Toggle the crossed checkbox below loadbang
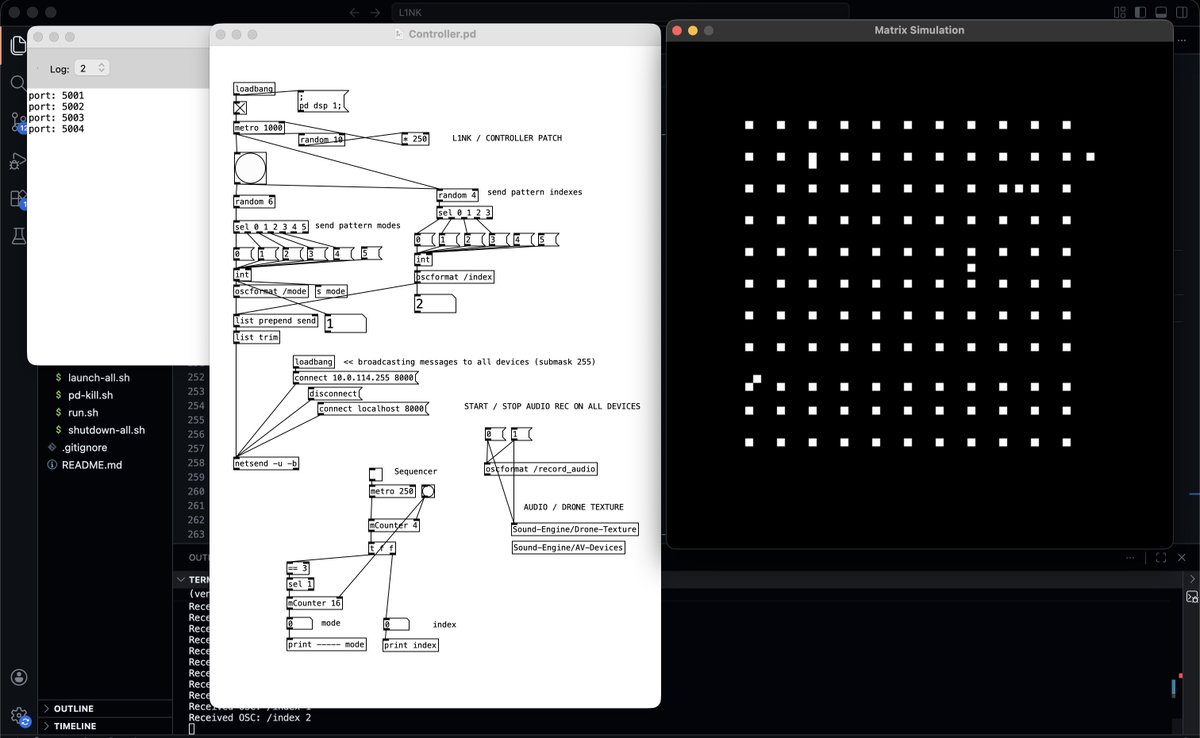The image size is (1200, 738). (240, 109)
